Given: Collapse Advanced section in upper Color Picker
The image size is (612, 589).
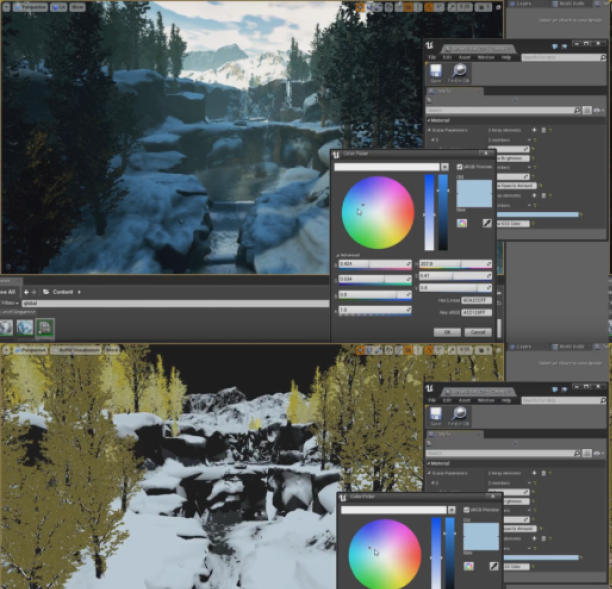Looking at the screenshot, I should (338, 255).
